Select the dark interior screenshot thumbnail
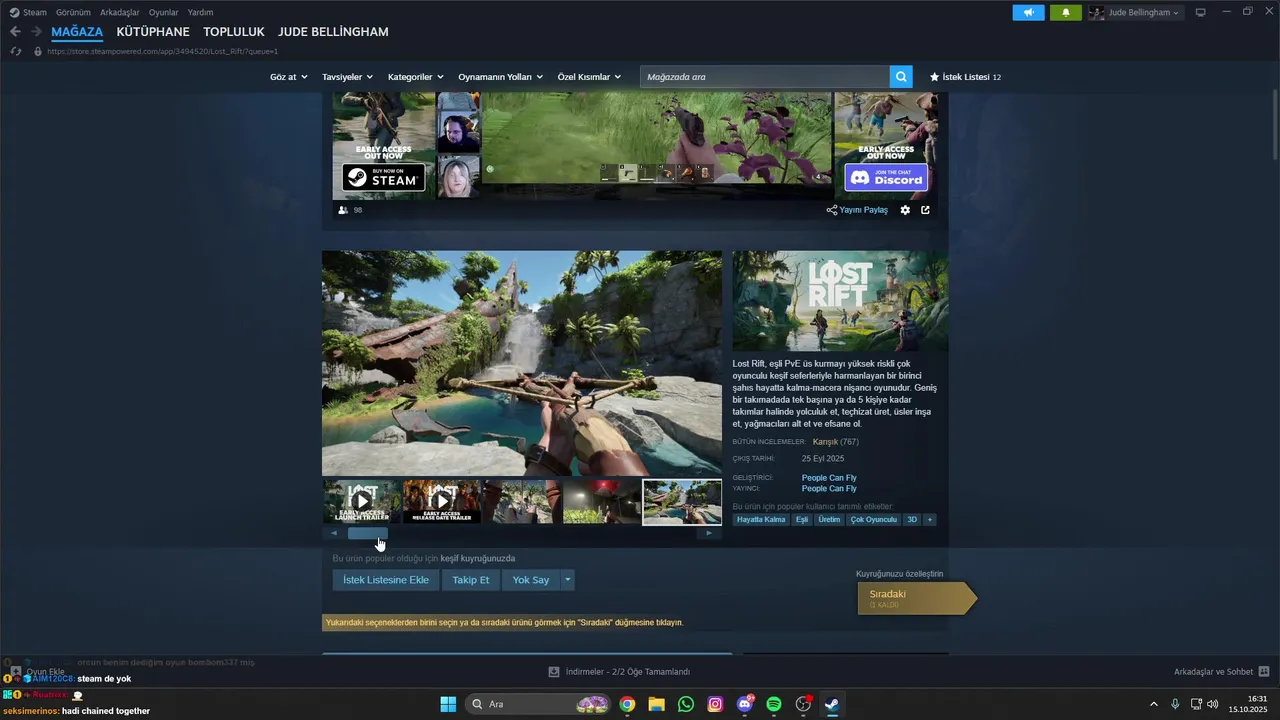 point(602,502)
